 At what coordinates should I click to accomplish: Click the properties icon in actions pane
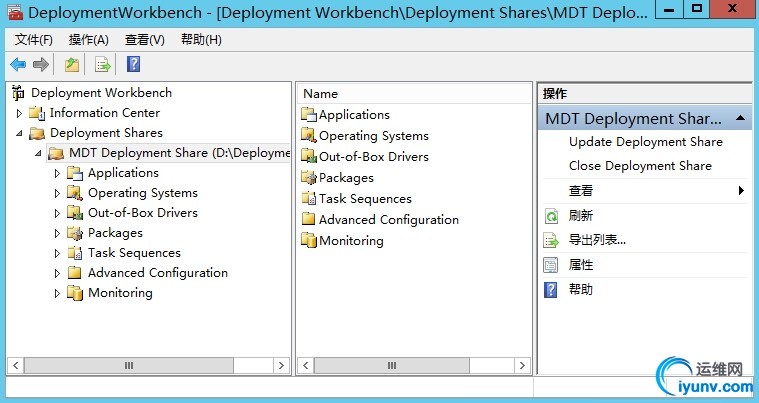[x=550, y=265]
